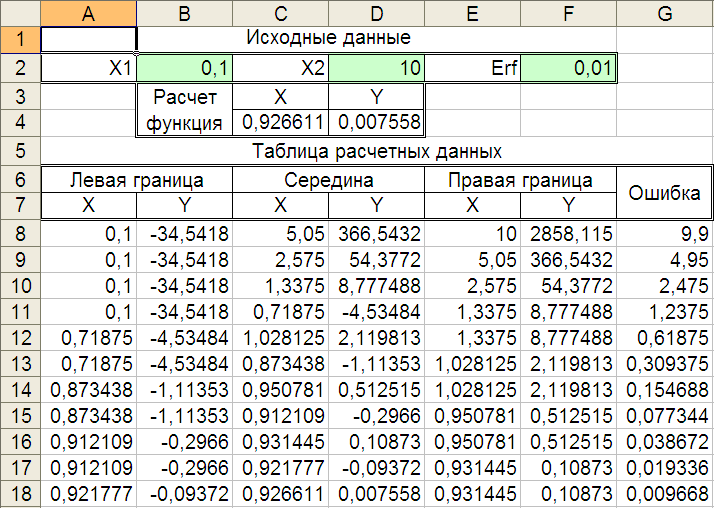Click error cell with value 0,038672
The image size is (714, 508).
665,441
